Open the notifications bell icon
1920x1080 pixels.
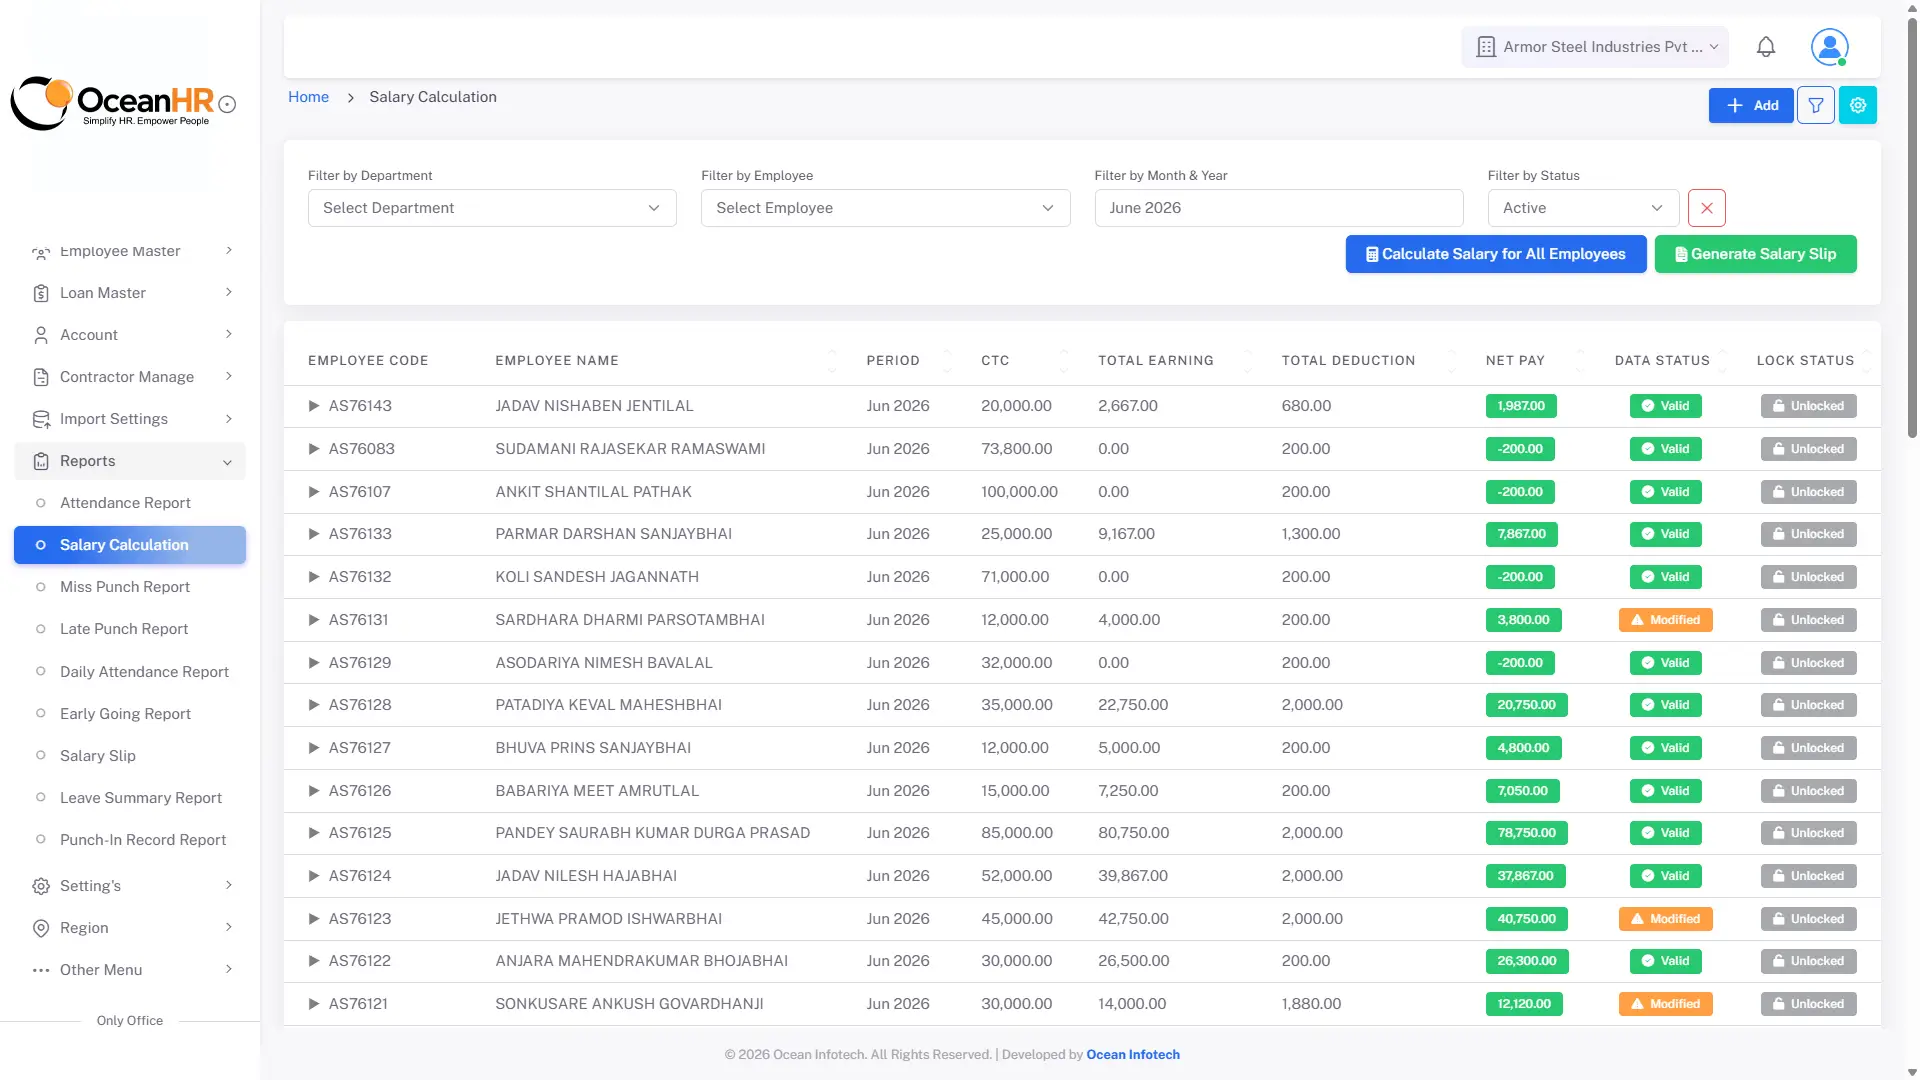coord(1766,47)
